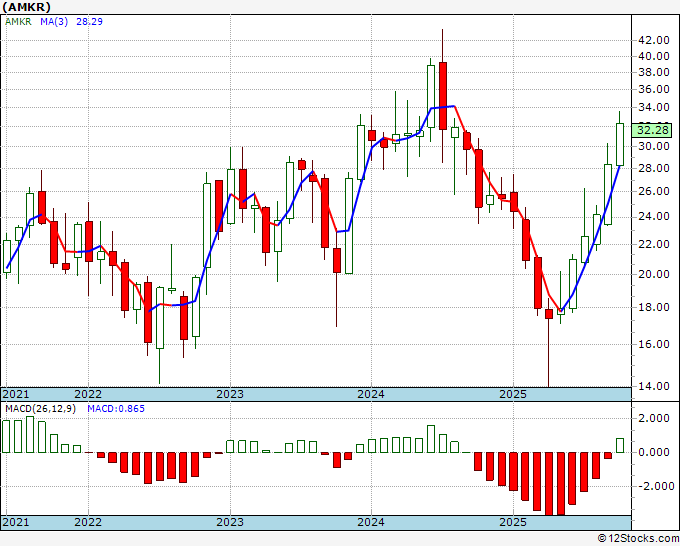The image size is (680, 546).
Task: Click the 40.00 price axis label
Action: pos(654,56)
